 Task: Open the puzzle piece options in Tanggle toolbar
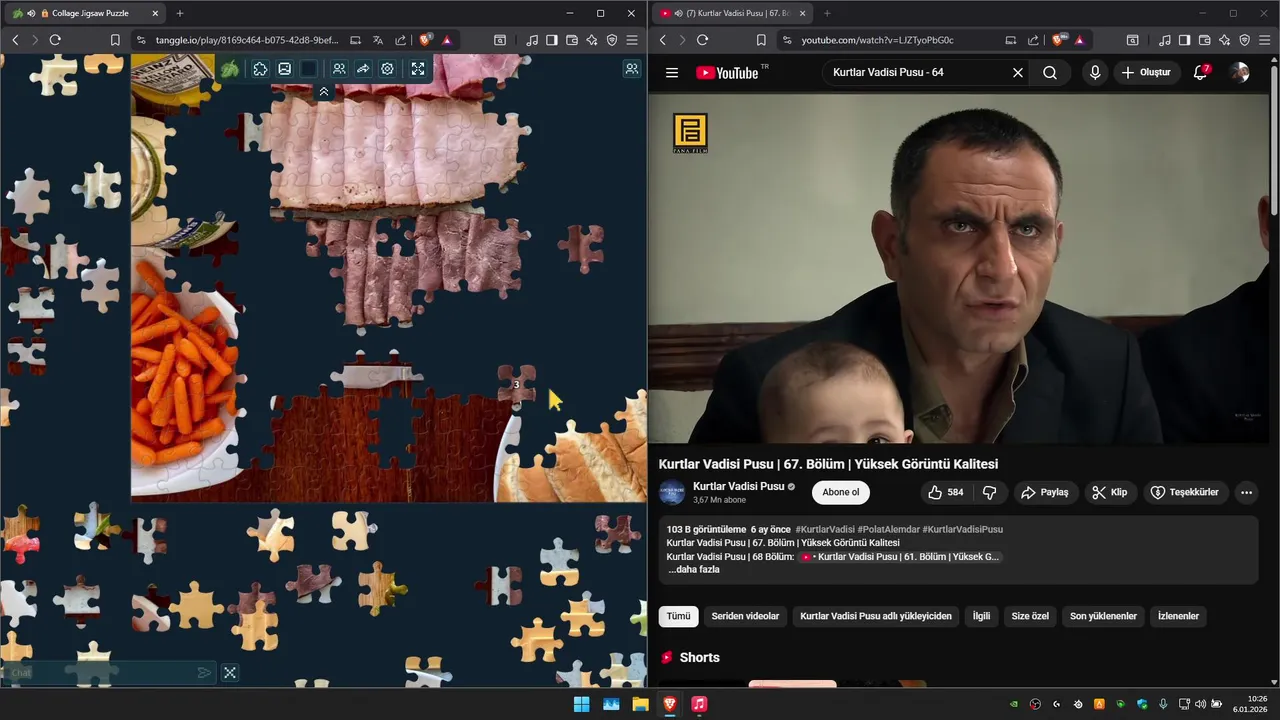(x=260, y=69)
